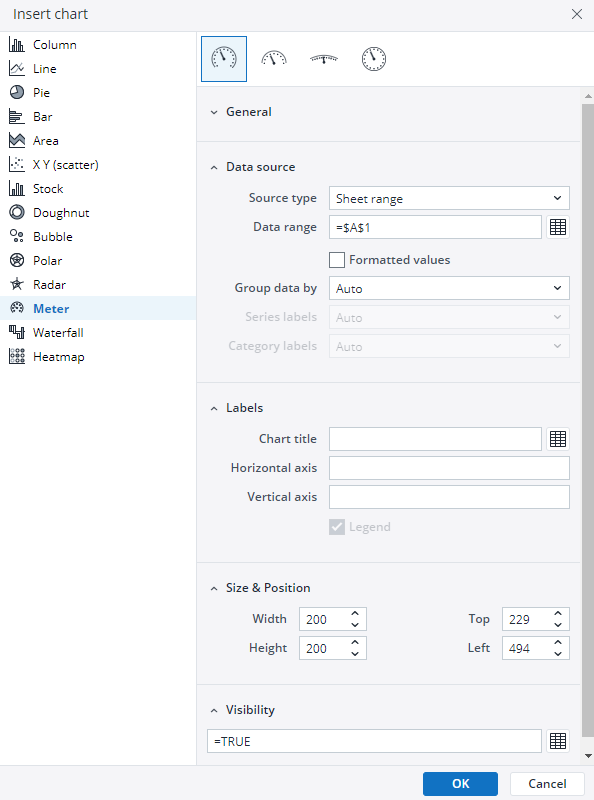Increase the Width value with up arrow
The width and height of the screenshot is (594, 800).
click(x=355, y=613)
